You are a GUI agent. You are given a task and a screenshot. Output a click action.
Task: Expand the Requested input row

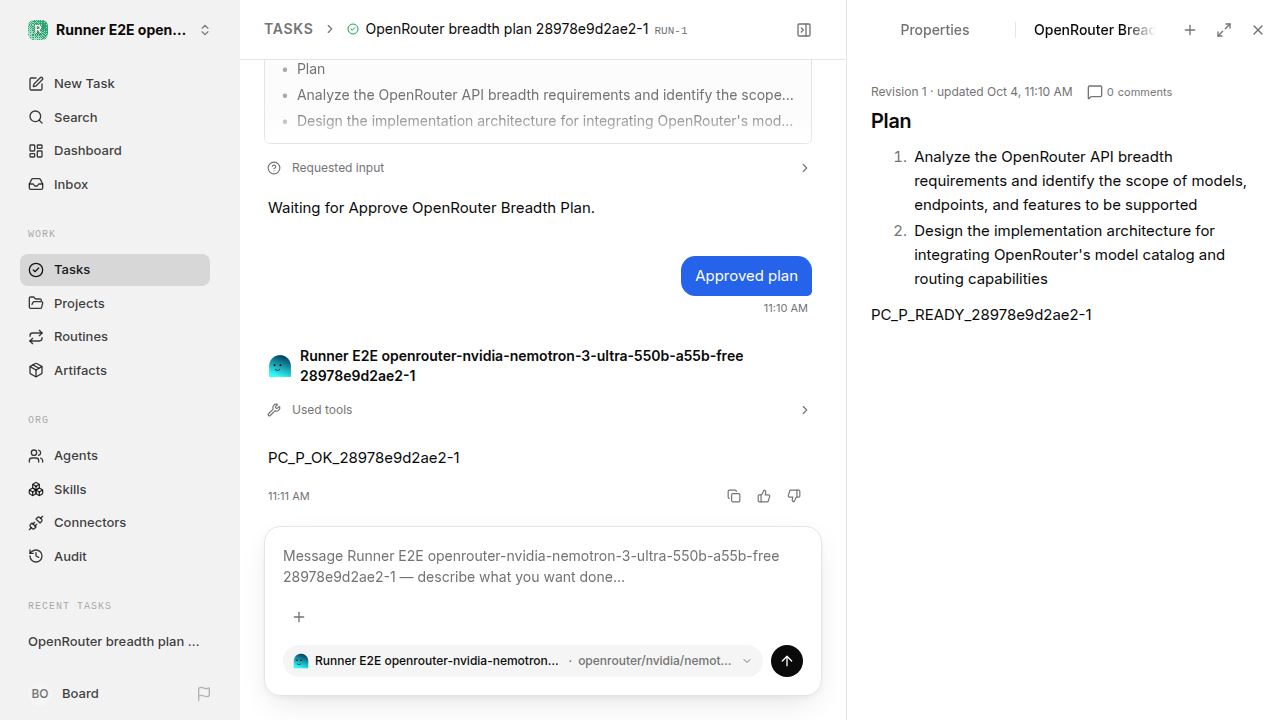pyautogui.click(x=538, y=168)
